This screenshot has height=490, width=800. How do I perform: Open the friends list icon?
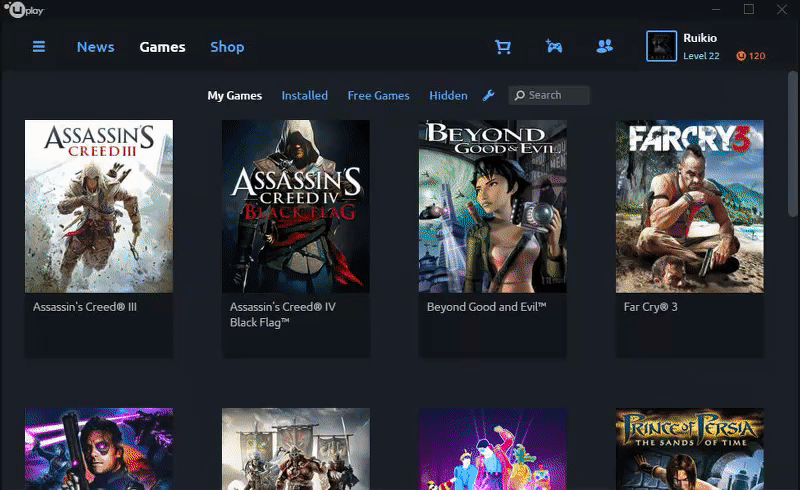pyautogui.click(x=604, y=46)
